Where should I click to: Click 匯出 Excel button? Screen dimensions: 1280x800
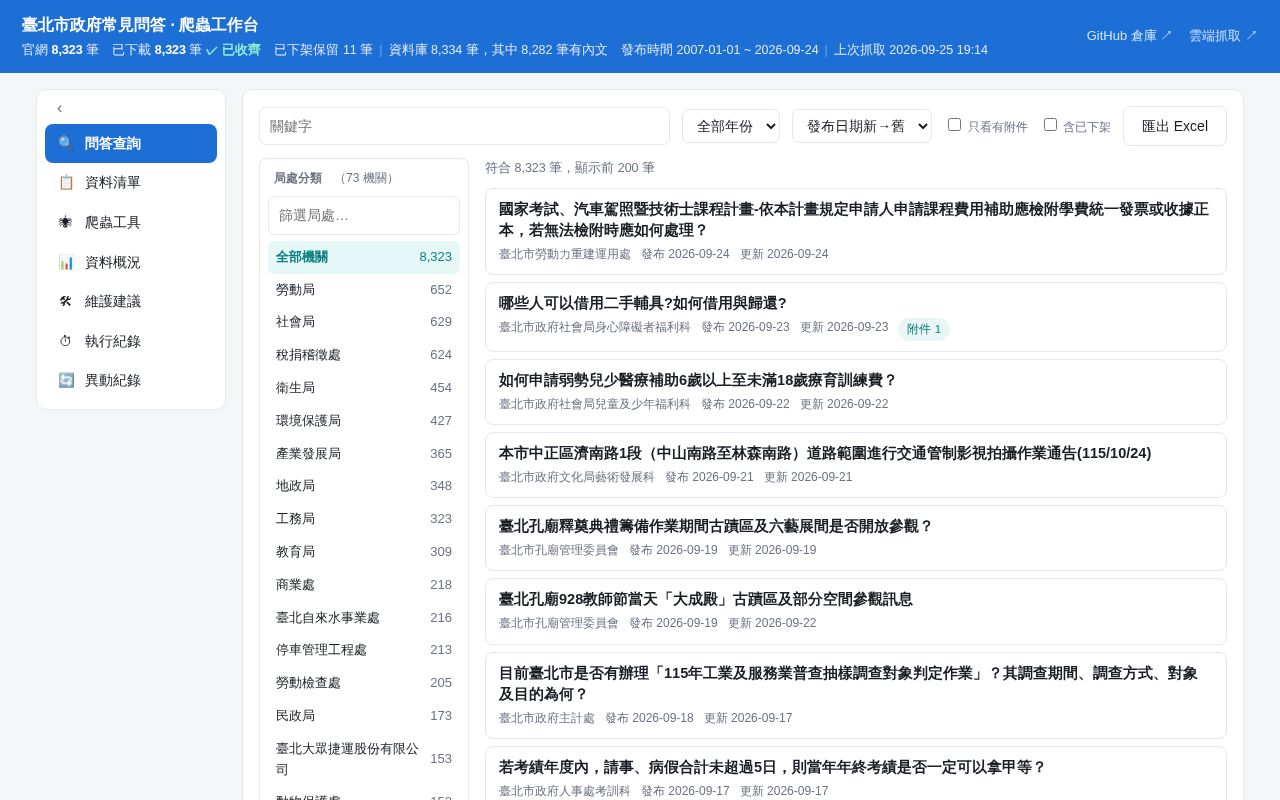pos(1175,126)
